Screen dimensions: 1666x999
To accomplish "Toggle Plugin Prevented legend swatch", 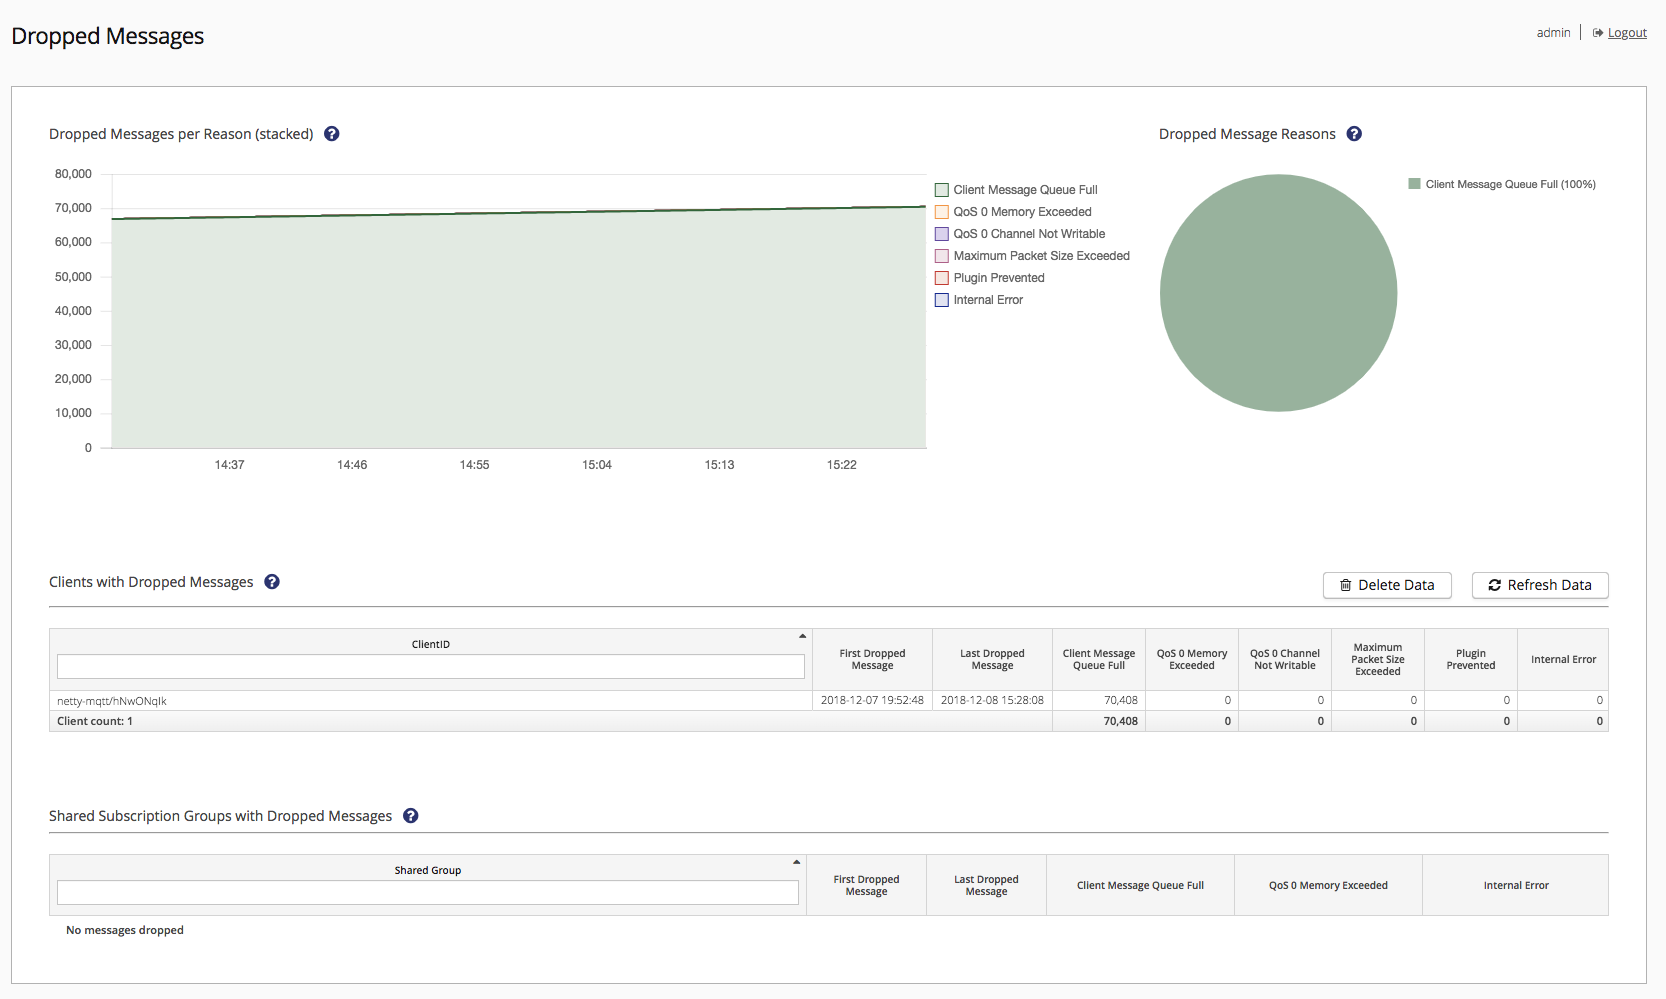I will coord(942,278).
